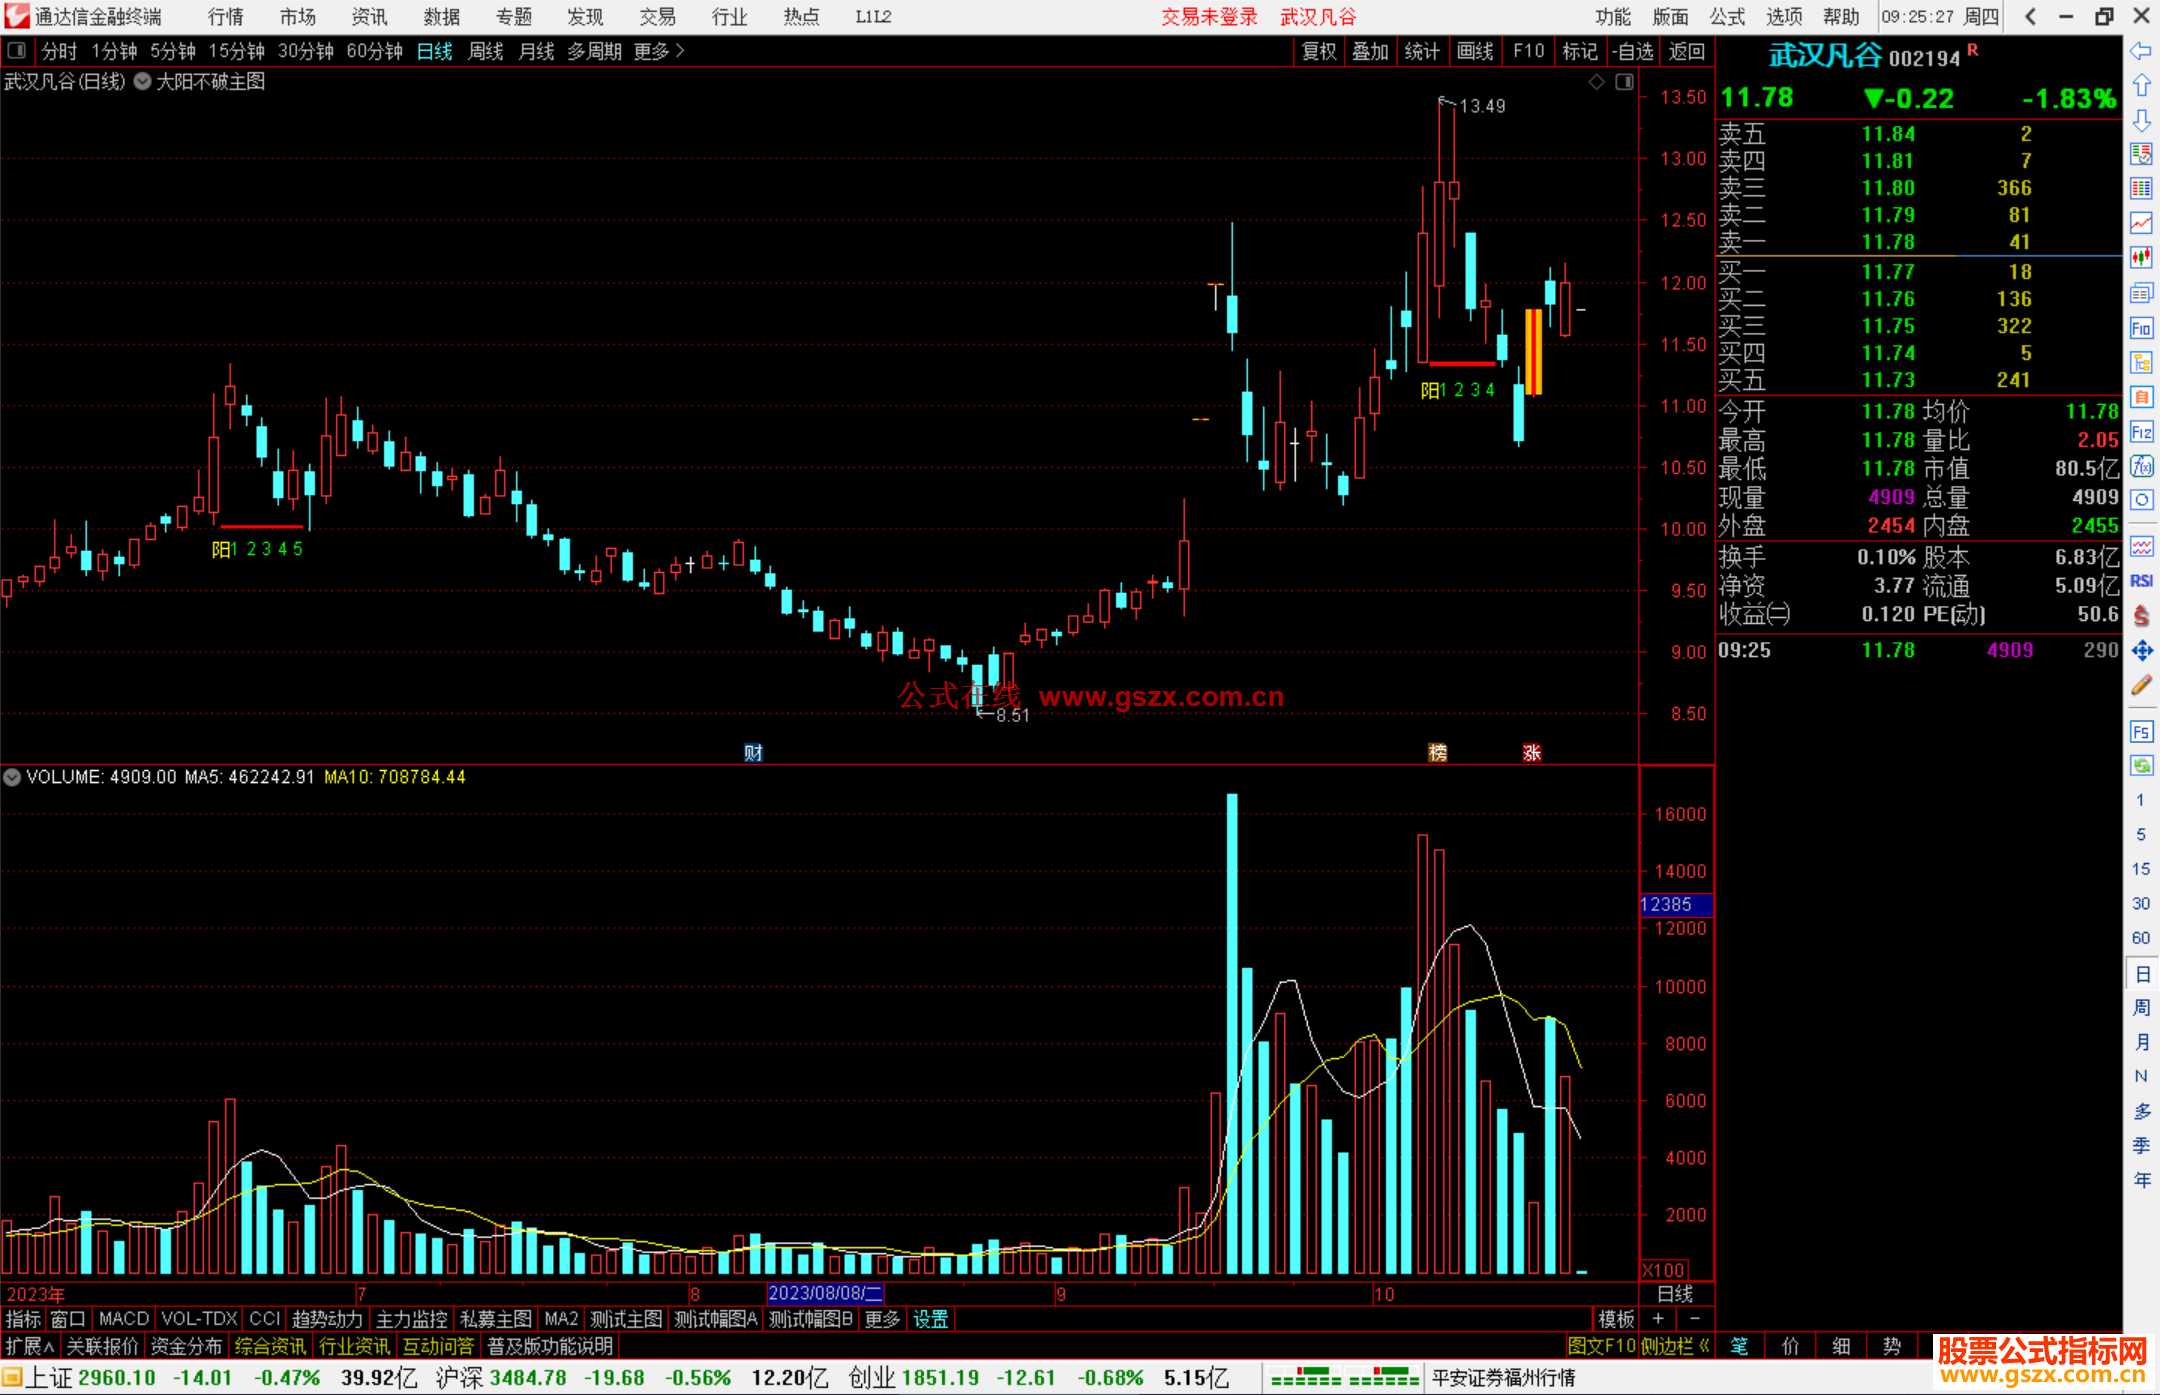This screenshot has width=2160, height=1395.
Task: Click the back arrow icon in right sidebar
Action: [x=2141, y=51]
